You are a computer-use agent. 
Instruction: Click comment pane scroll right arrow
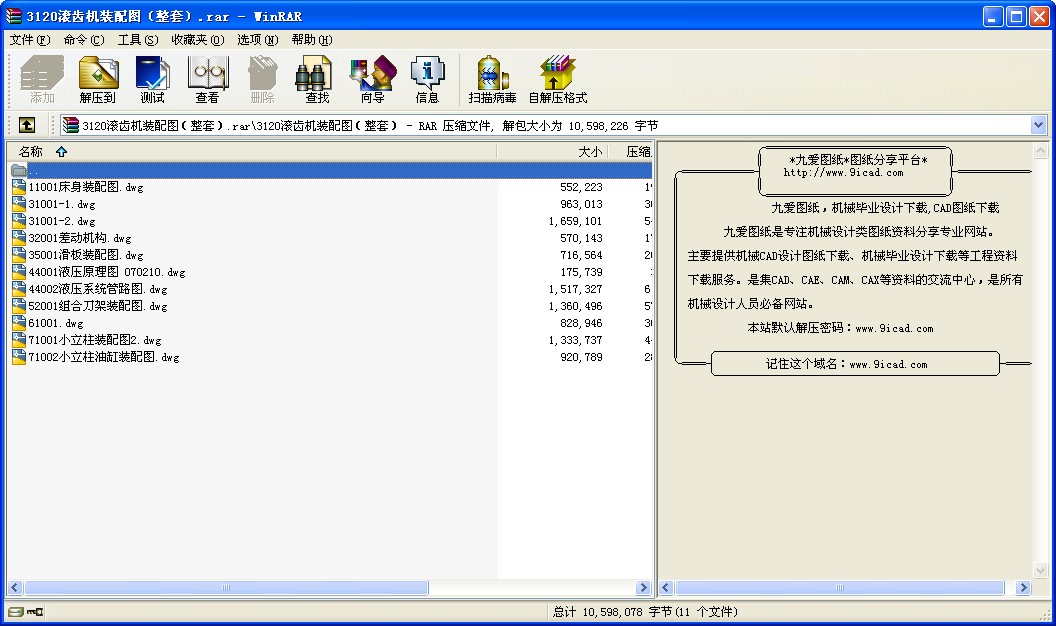click(x=1023, y=588)
